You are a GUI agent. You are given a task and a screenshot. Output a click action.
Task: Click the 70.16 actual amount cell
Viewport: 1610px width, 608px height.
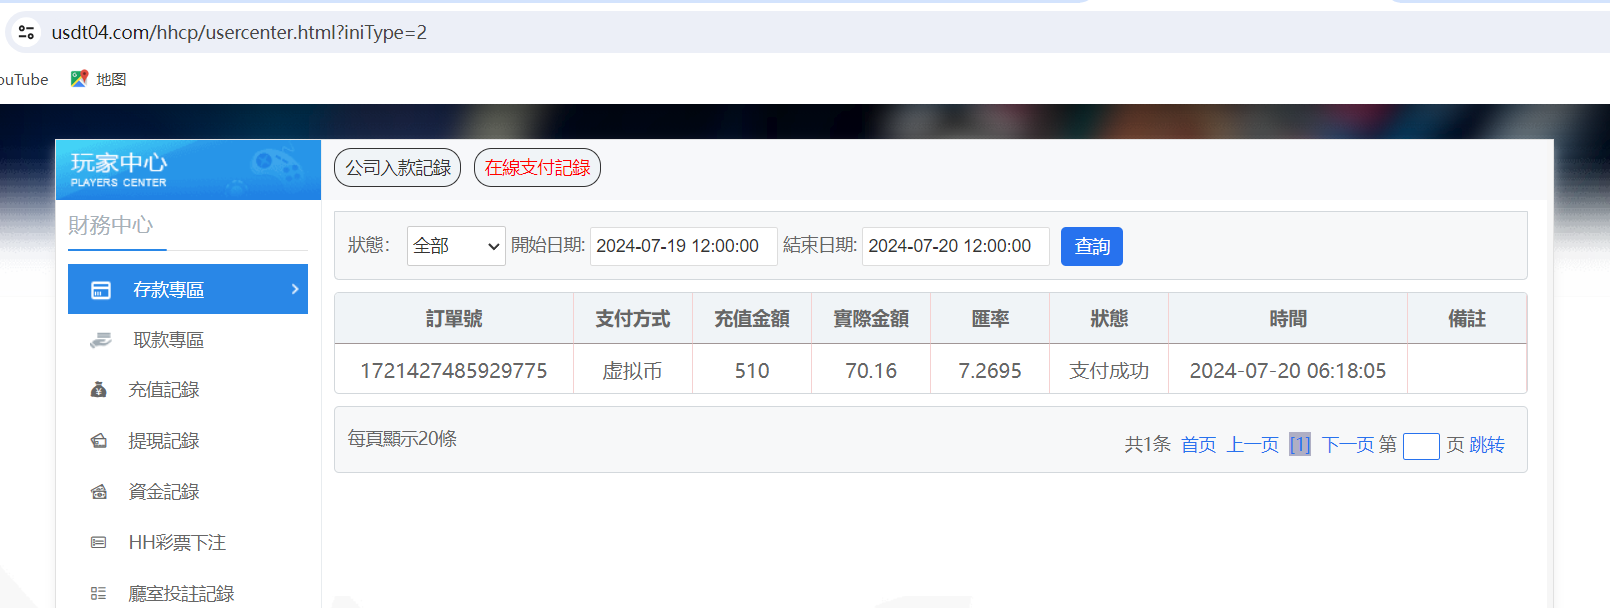coord(871,371)
